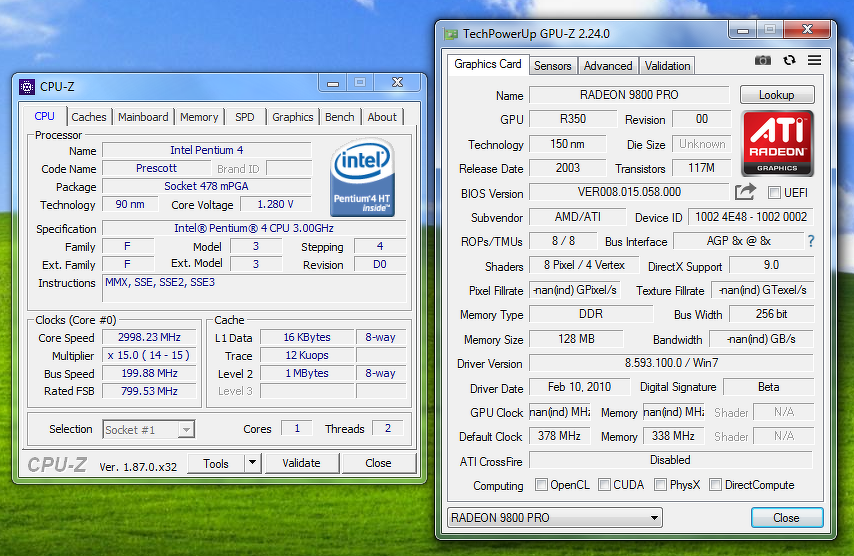The image size is (854, 556).
Task: Click the GPU-Z refresh icon
Action: click(789, 60)
